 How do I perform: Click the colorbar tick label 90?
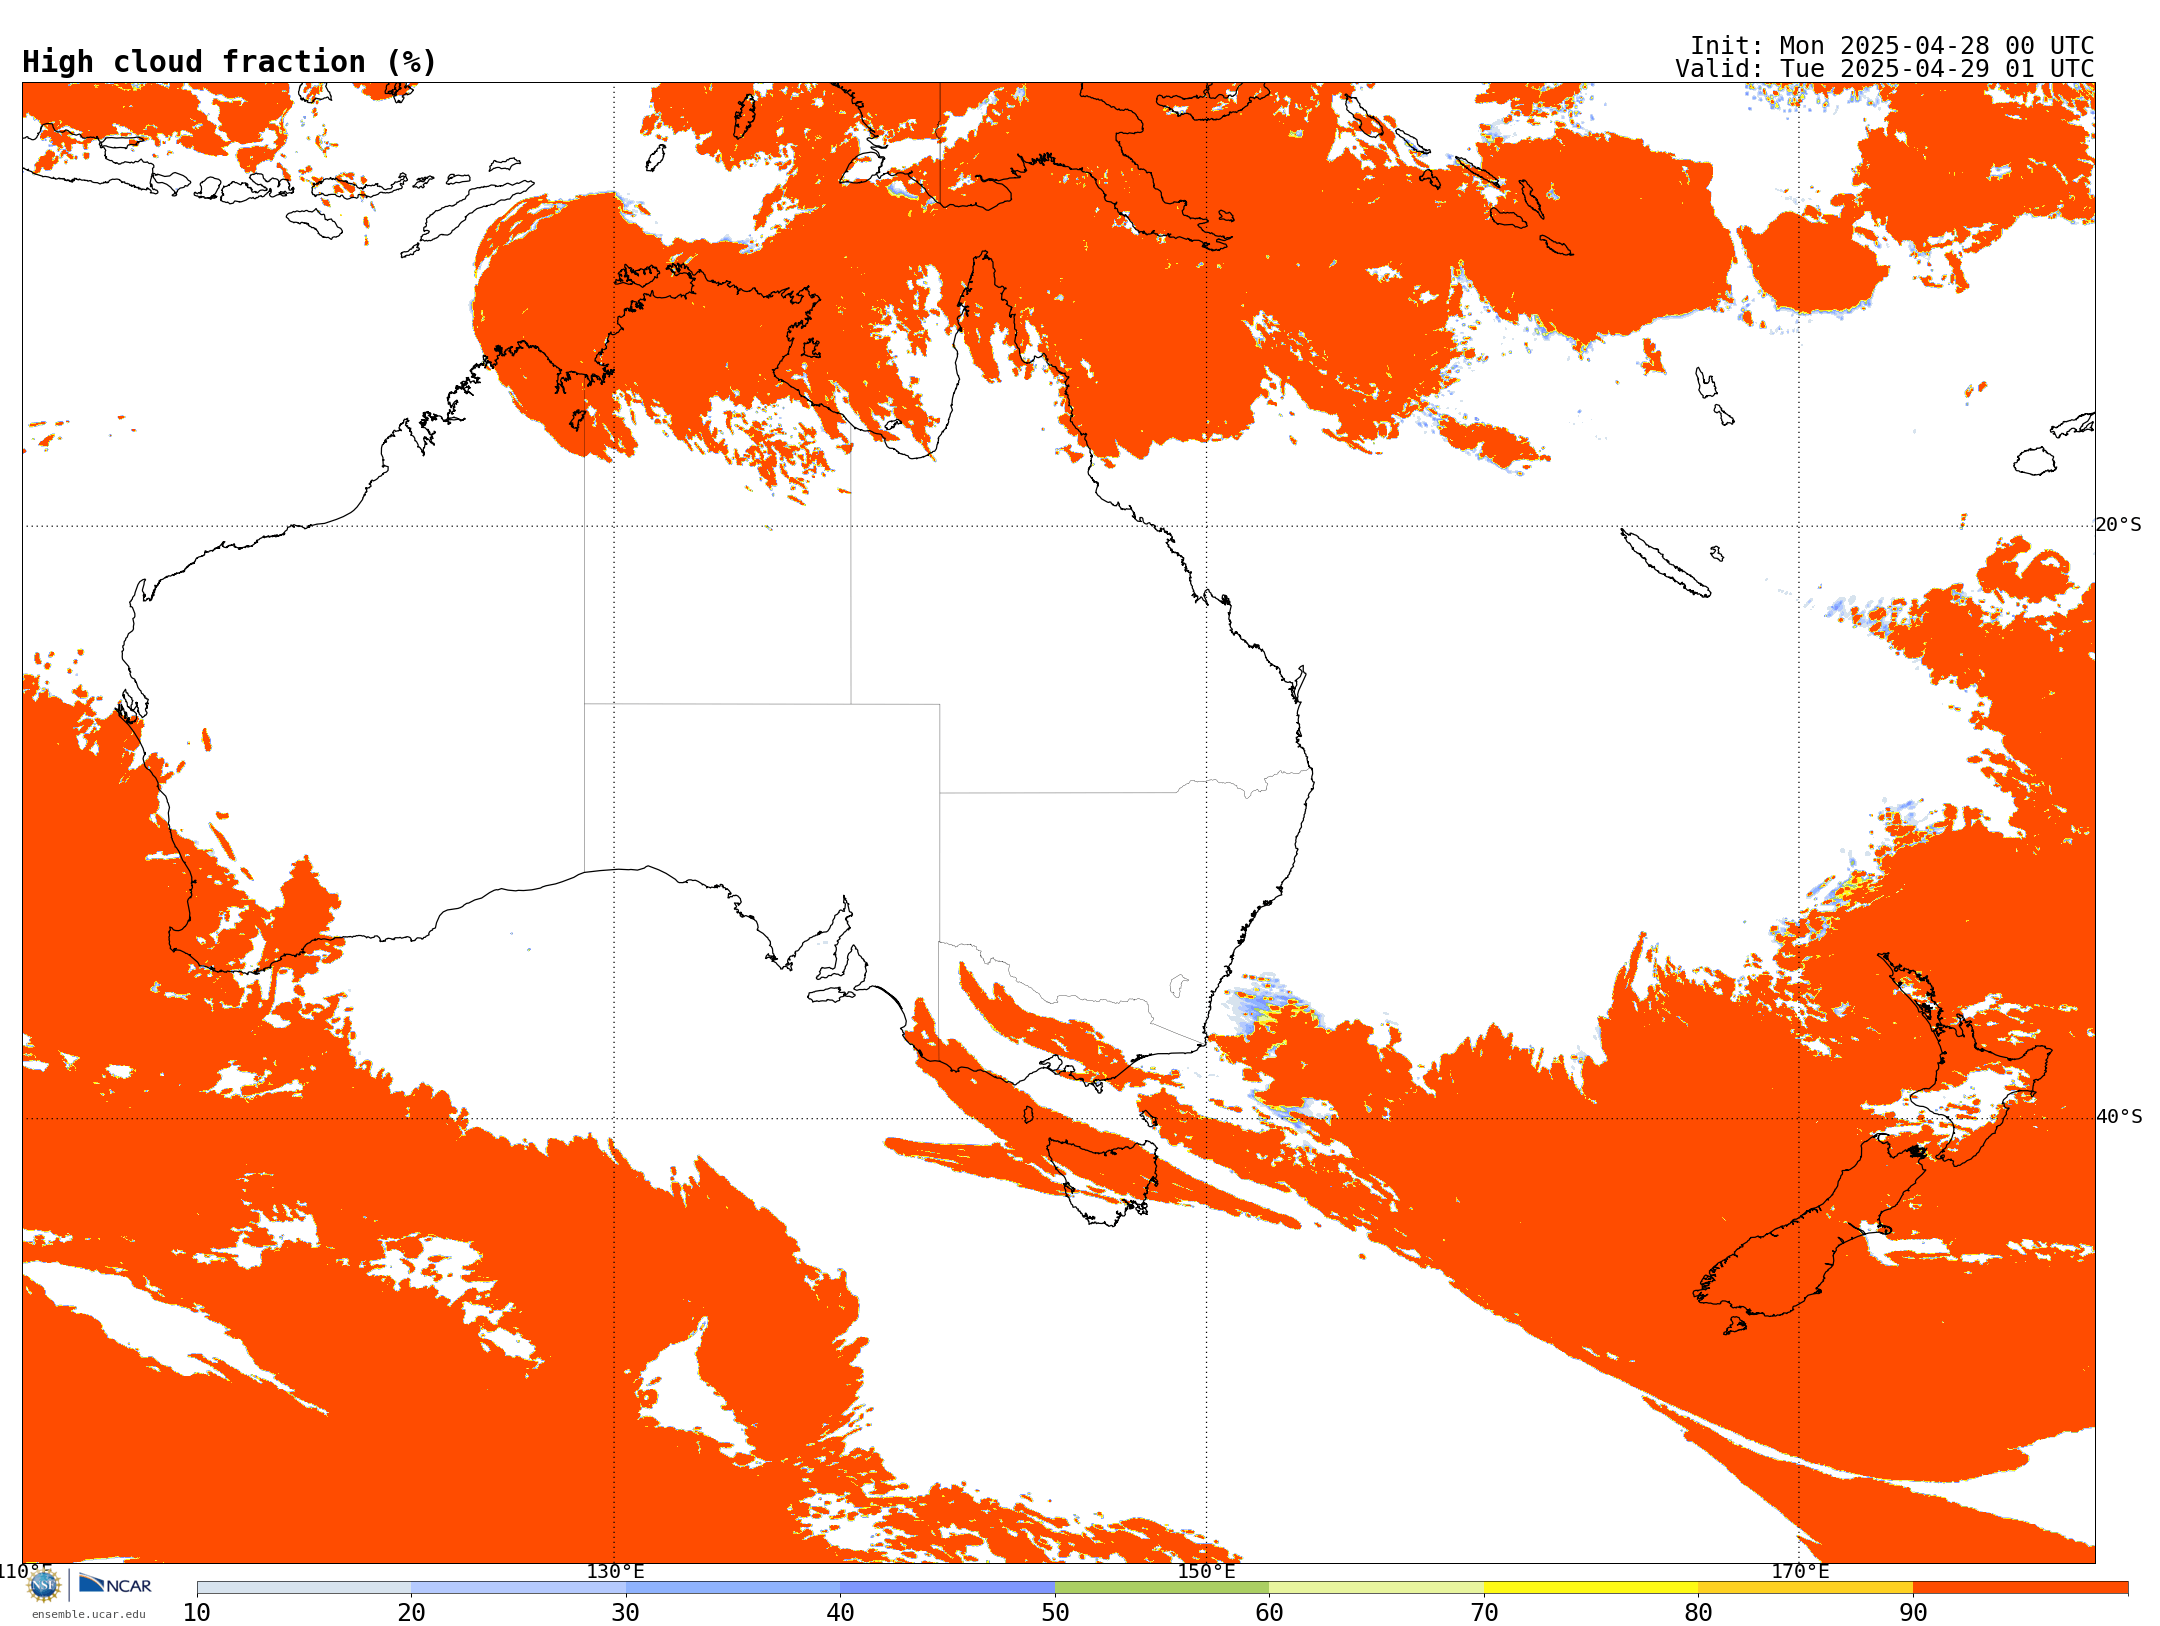click(x=1913, y=1613)
